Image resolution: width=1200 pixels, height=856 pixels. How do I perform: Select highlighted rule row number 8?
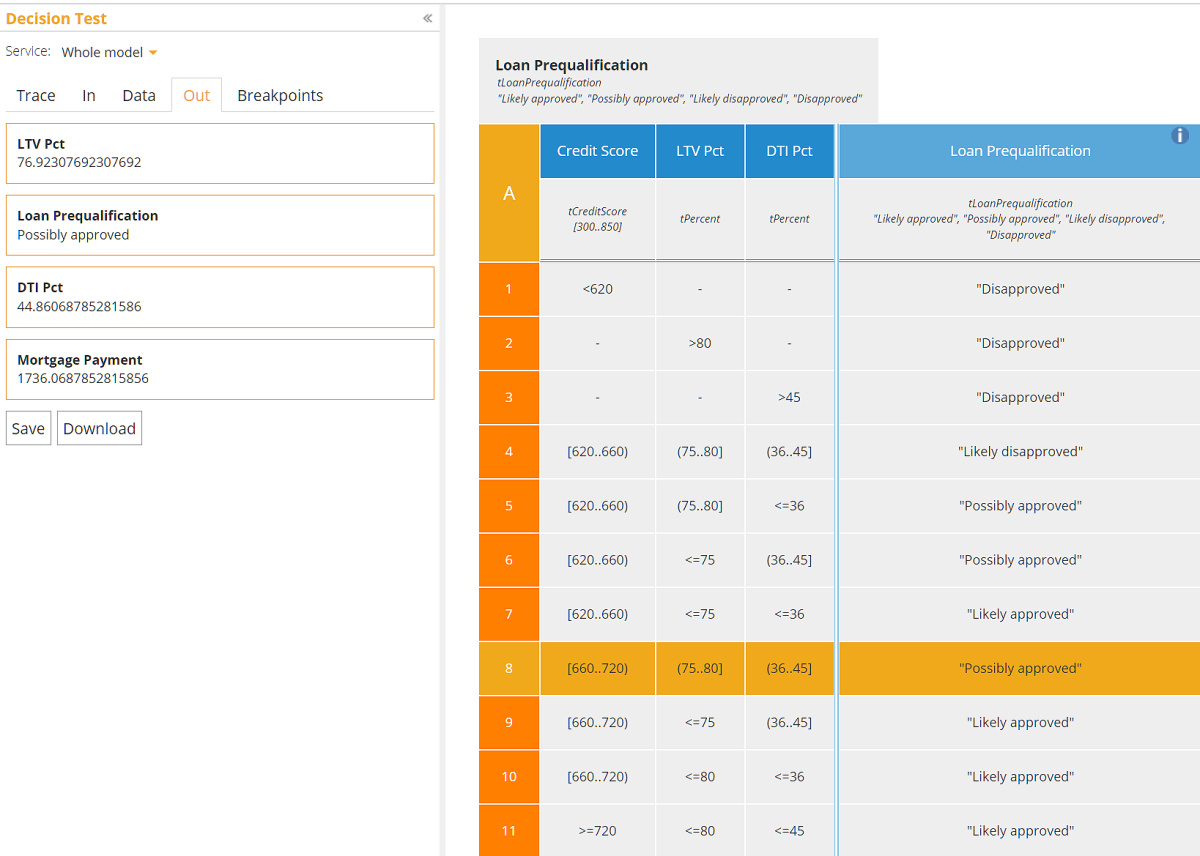pos(509,668)
